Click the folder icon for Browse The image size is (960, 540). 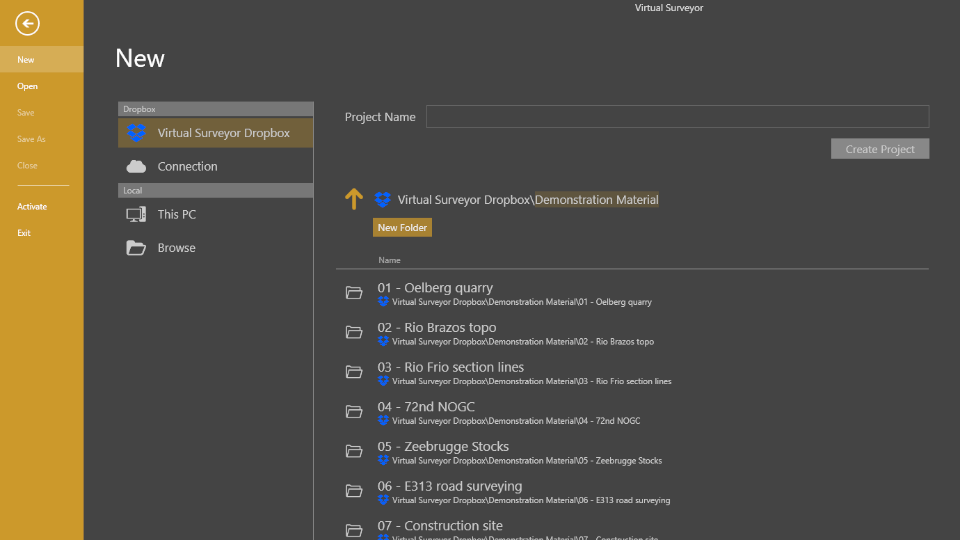136,248
